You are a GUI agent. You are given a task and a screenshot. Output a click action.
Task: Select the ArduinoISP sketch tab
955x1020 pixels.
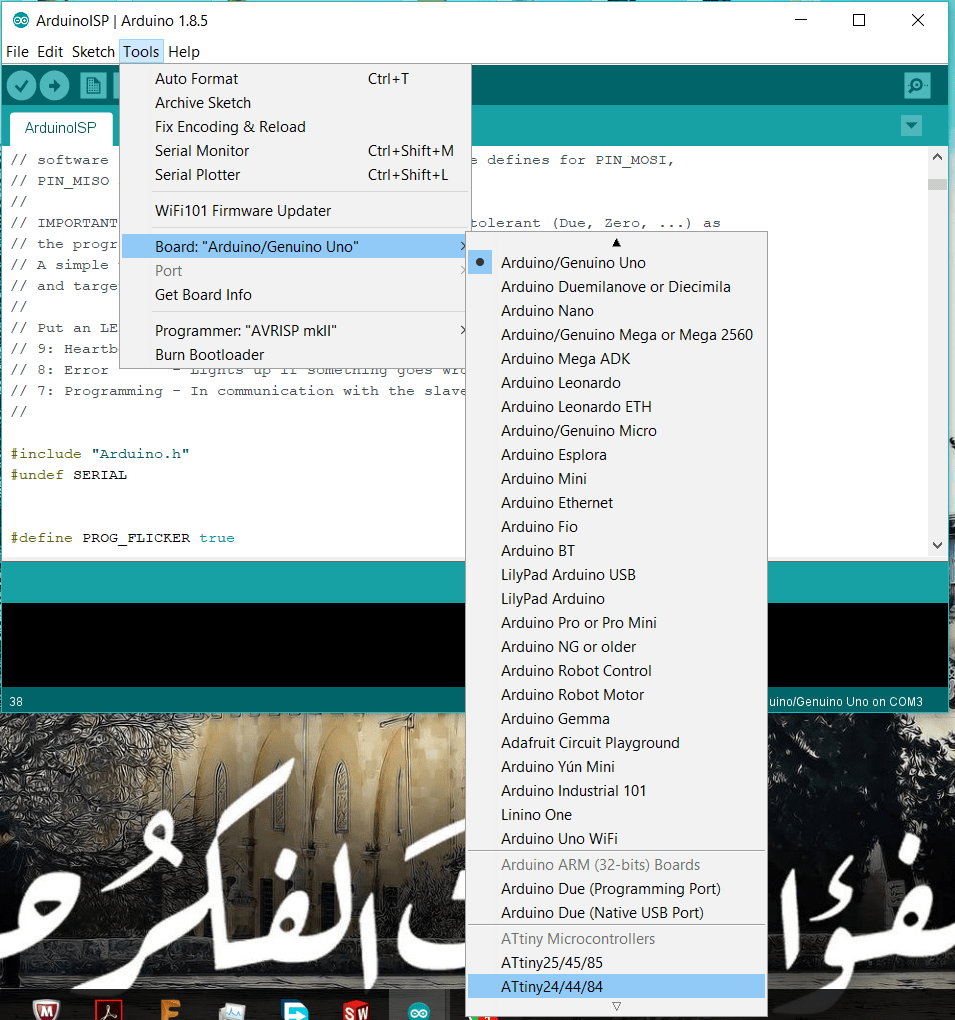(x=61, y=128)
